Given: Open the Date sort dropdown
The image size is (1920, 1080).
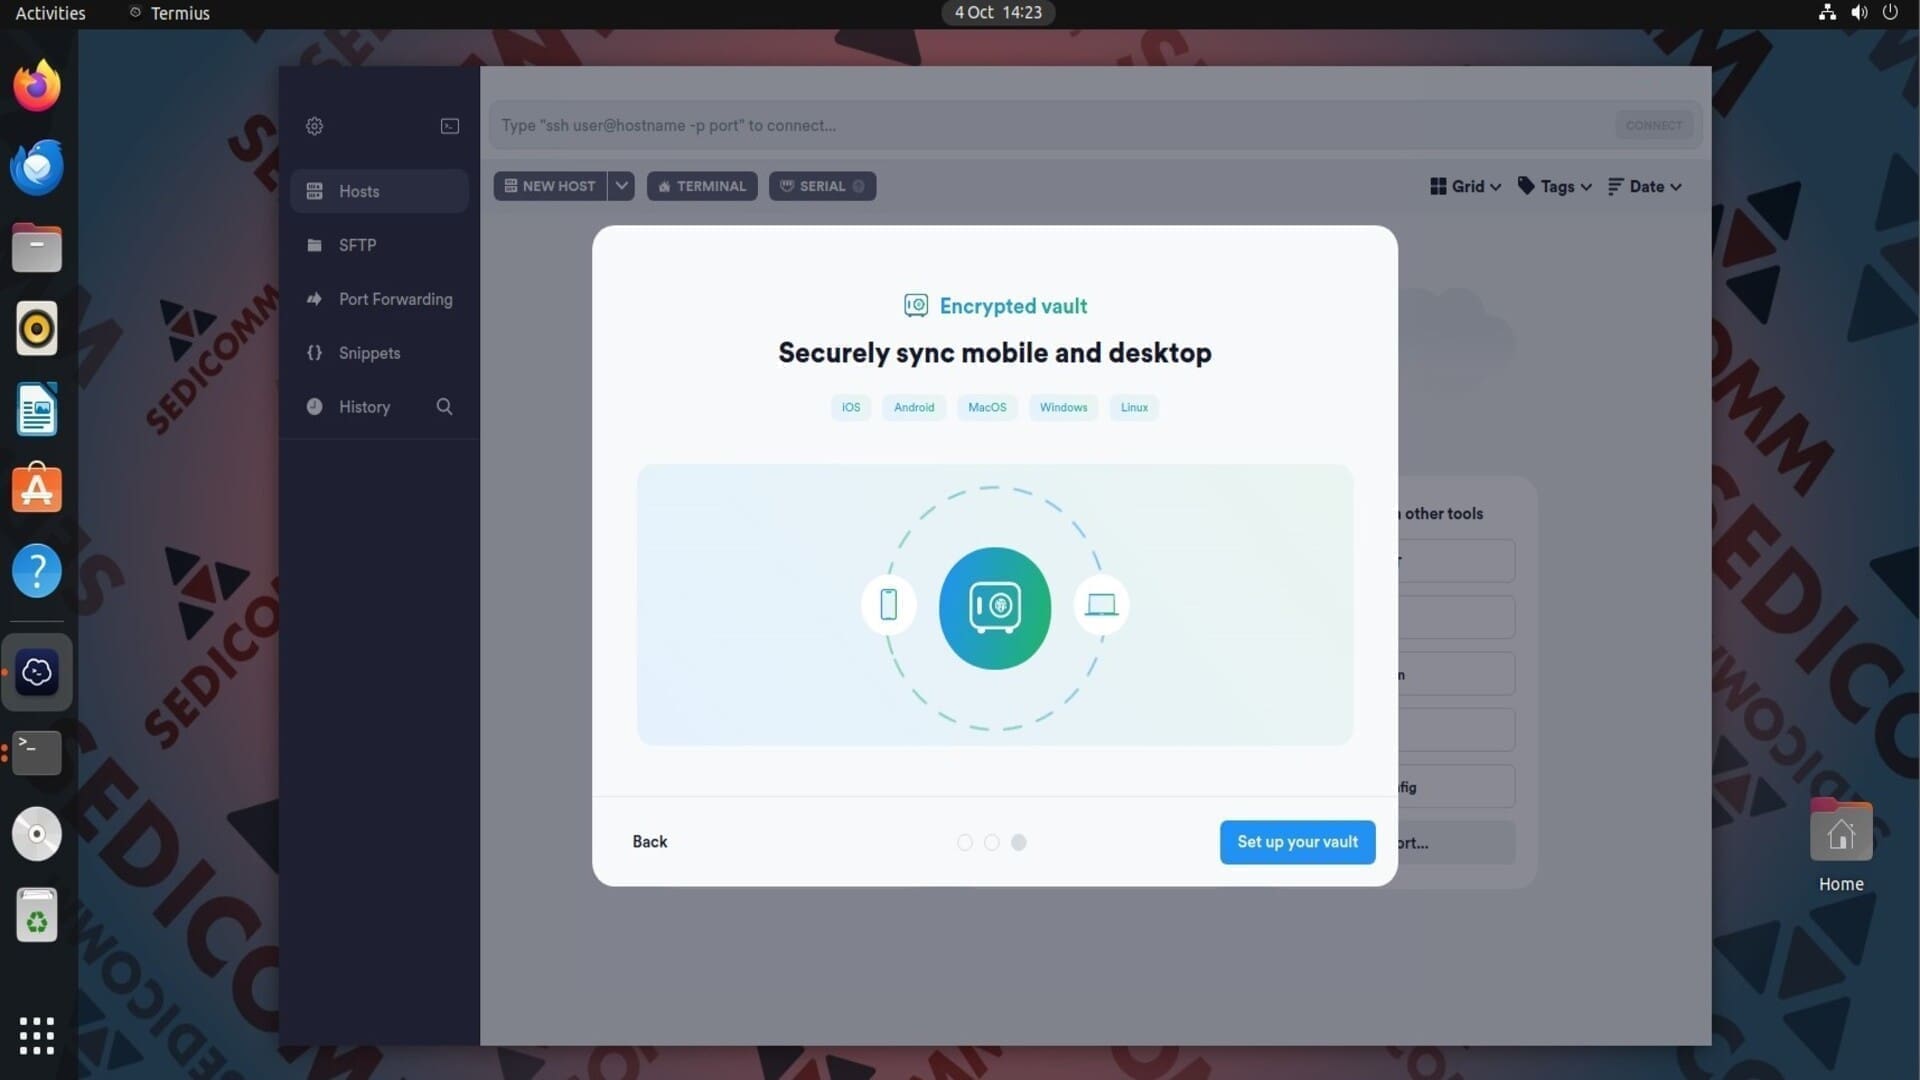Looking at the screenshot, I should [1644, 186].
